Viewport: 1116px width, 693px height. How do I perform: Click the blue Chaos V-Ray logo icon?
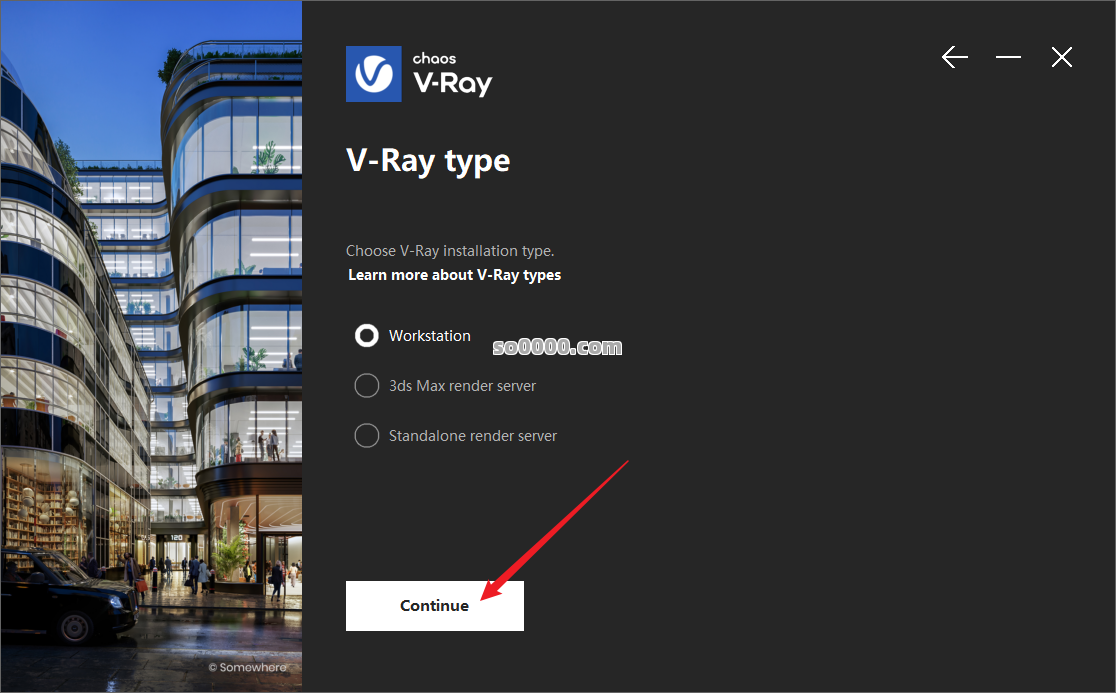tap(374, 74)
